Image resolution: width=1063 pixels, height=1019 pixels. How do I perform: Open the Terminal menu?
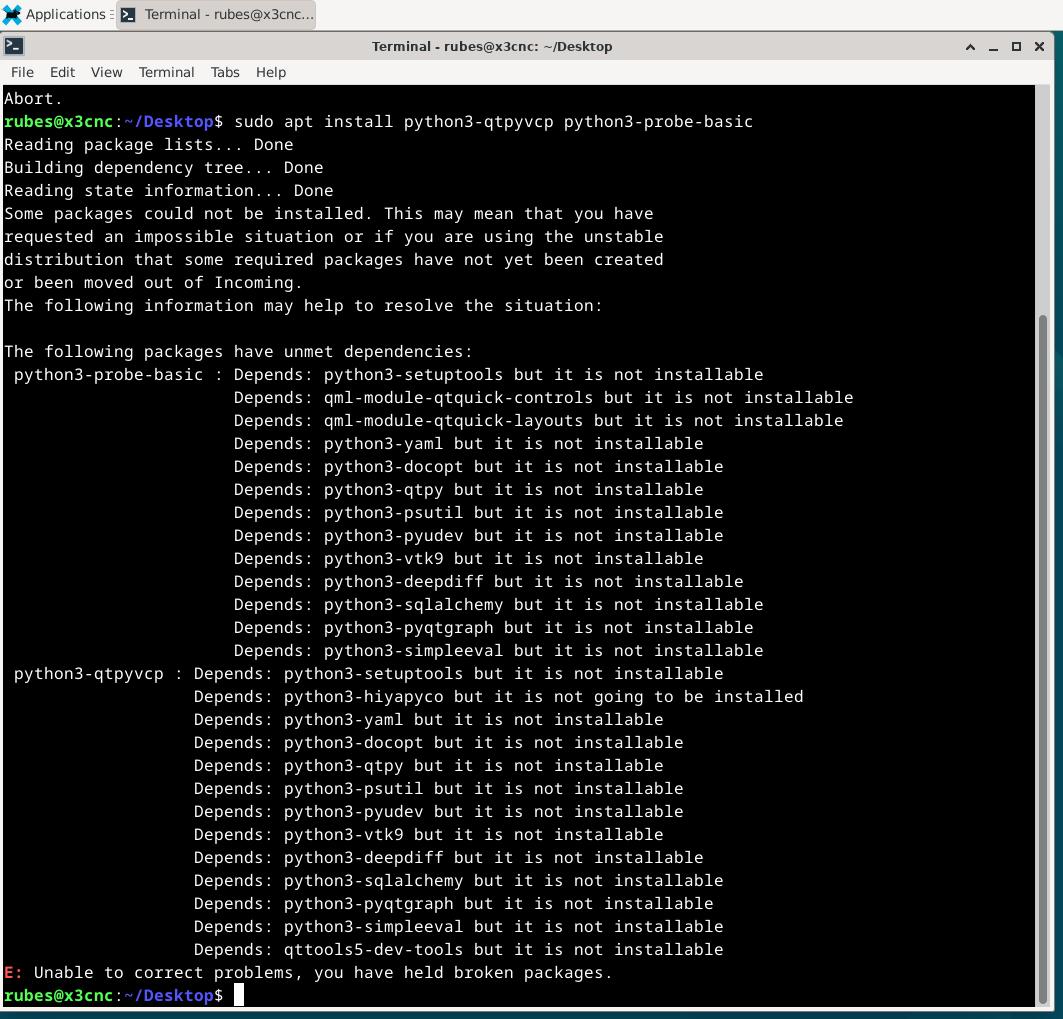click(x=166, y=72)
